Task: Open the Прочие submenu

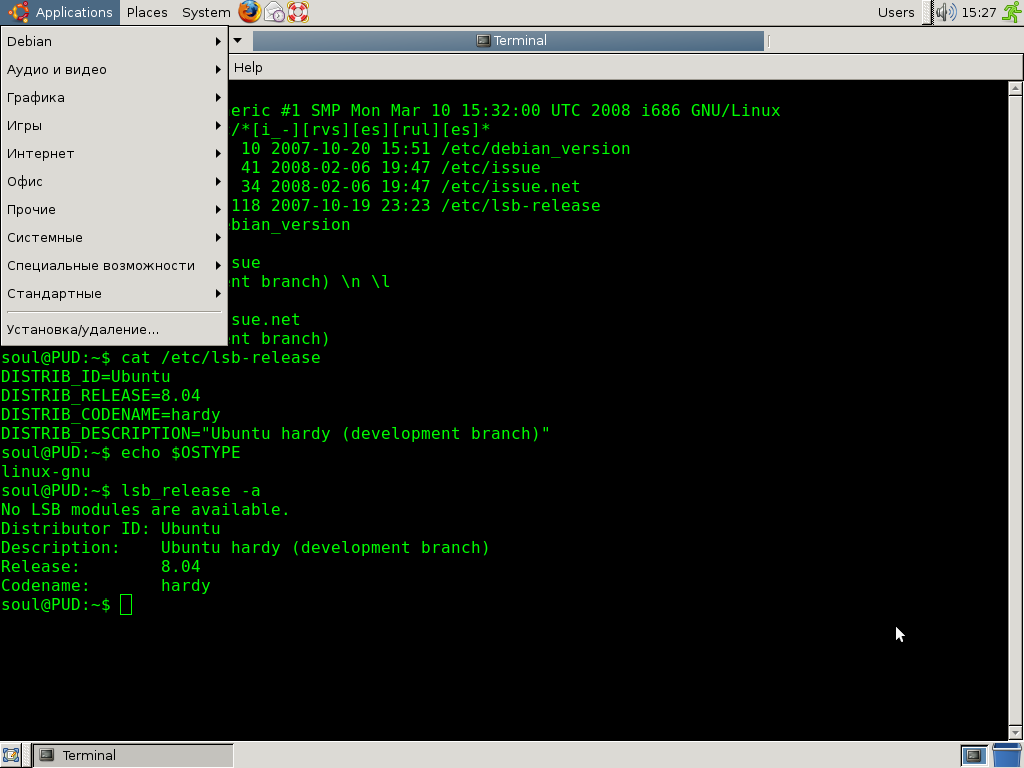Action: (114, 210)
